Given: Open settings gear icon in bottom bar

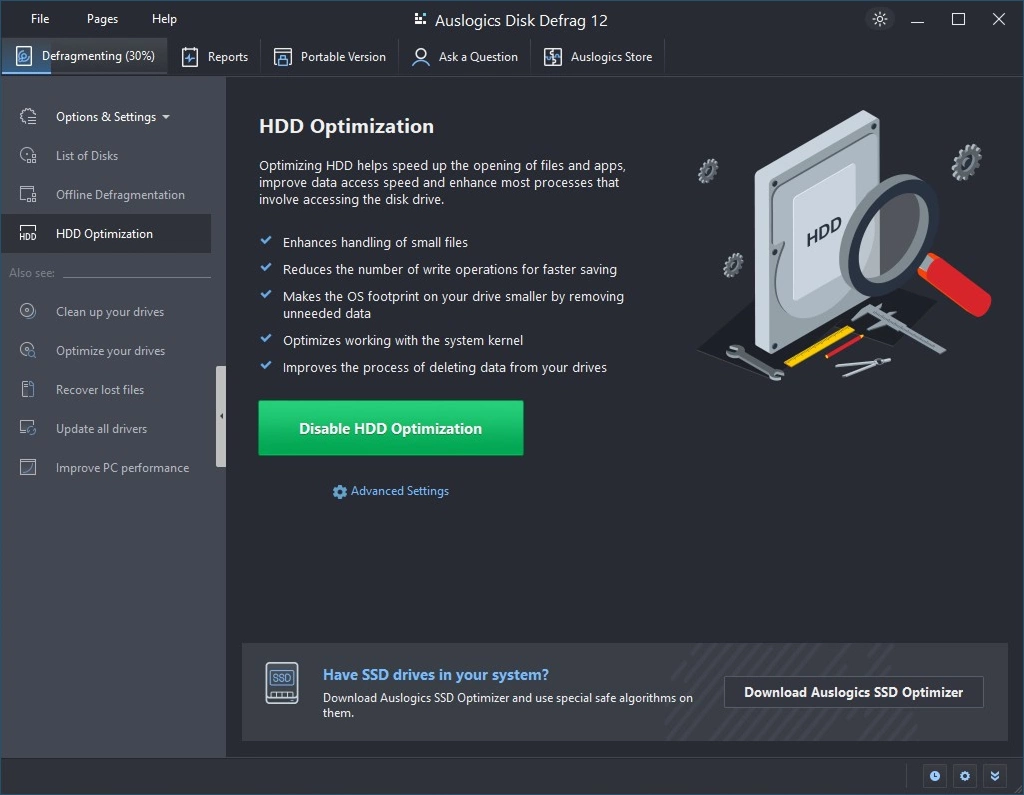Looking at the screenshot, I should (x=964, y=775).
